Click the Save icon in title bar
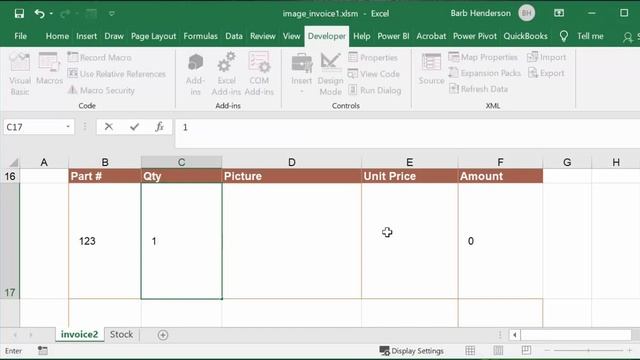Viewport: 640px width, 360px height. [19, 13]
